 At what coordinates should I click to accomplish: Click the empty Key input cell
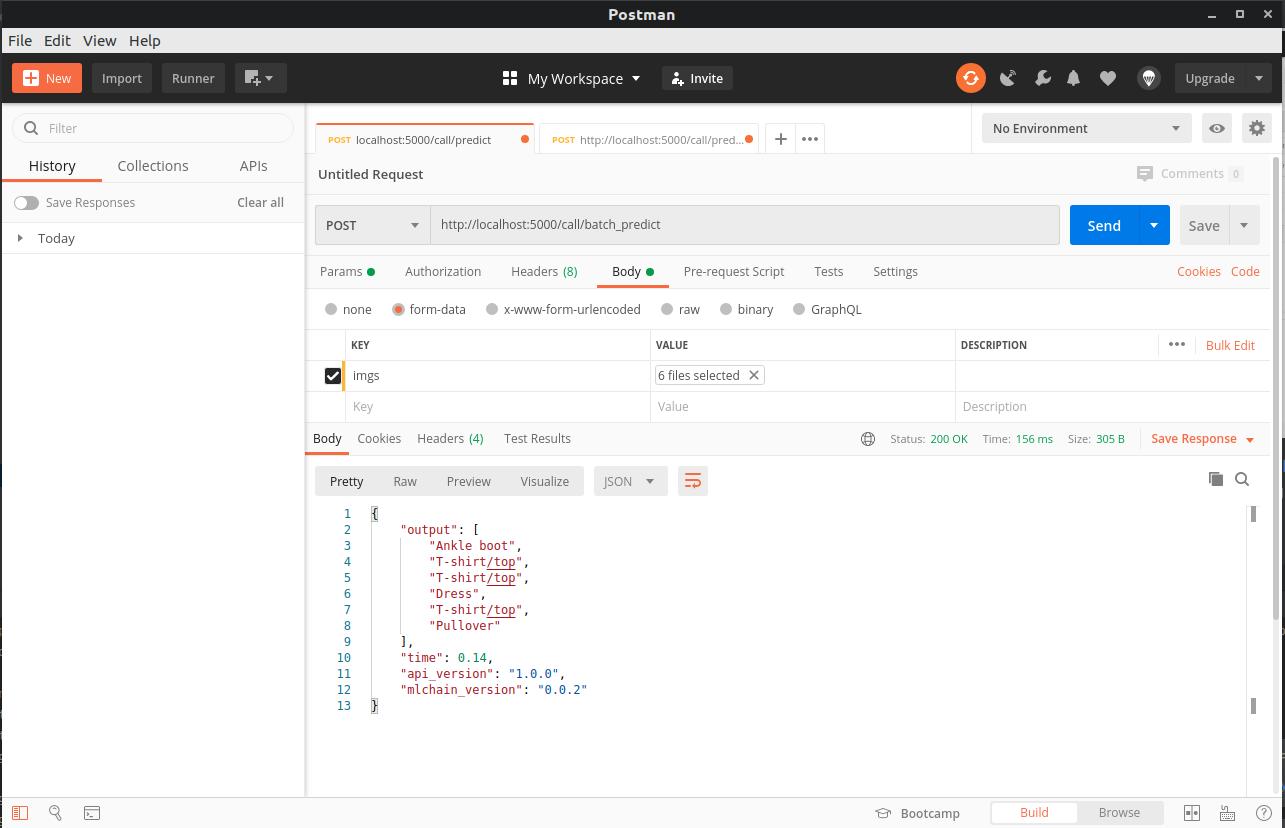tap(498, 407)
